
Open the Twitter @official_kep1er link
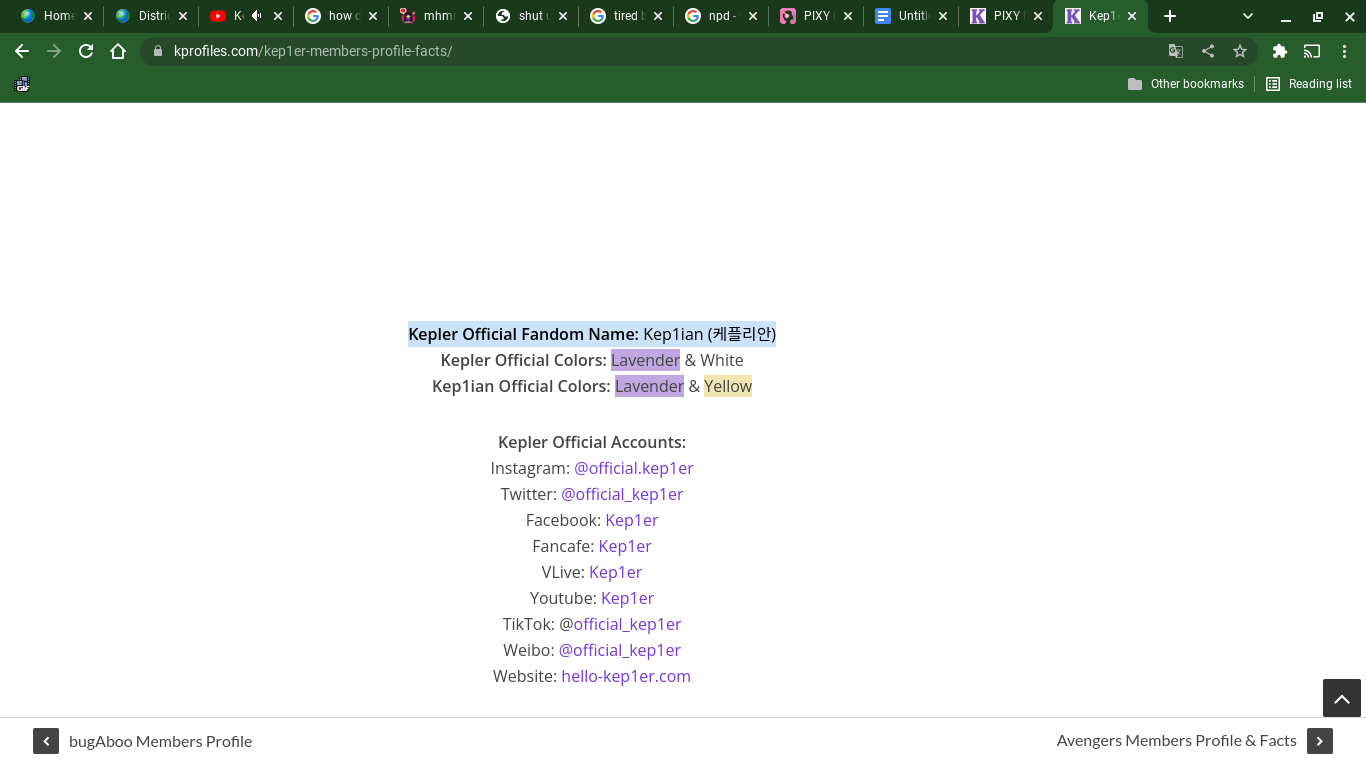coord(622,494)
